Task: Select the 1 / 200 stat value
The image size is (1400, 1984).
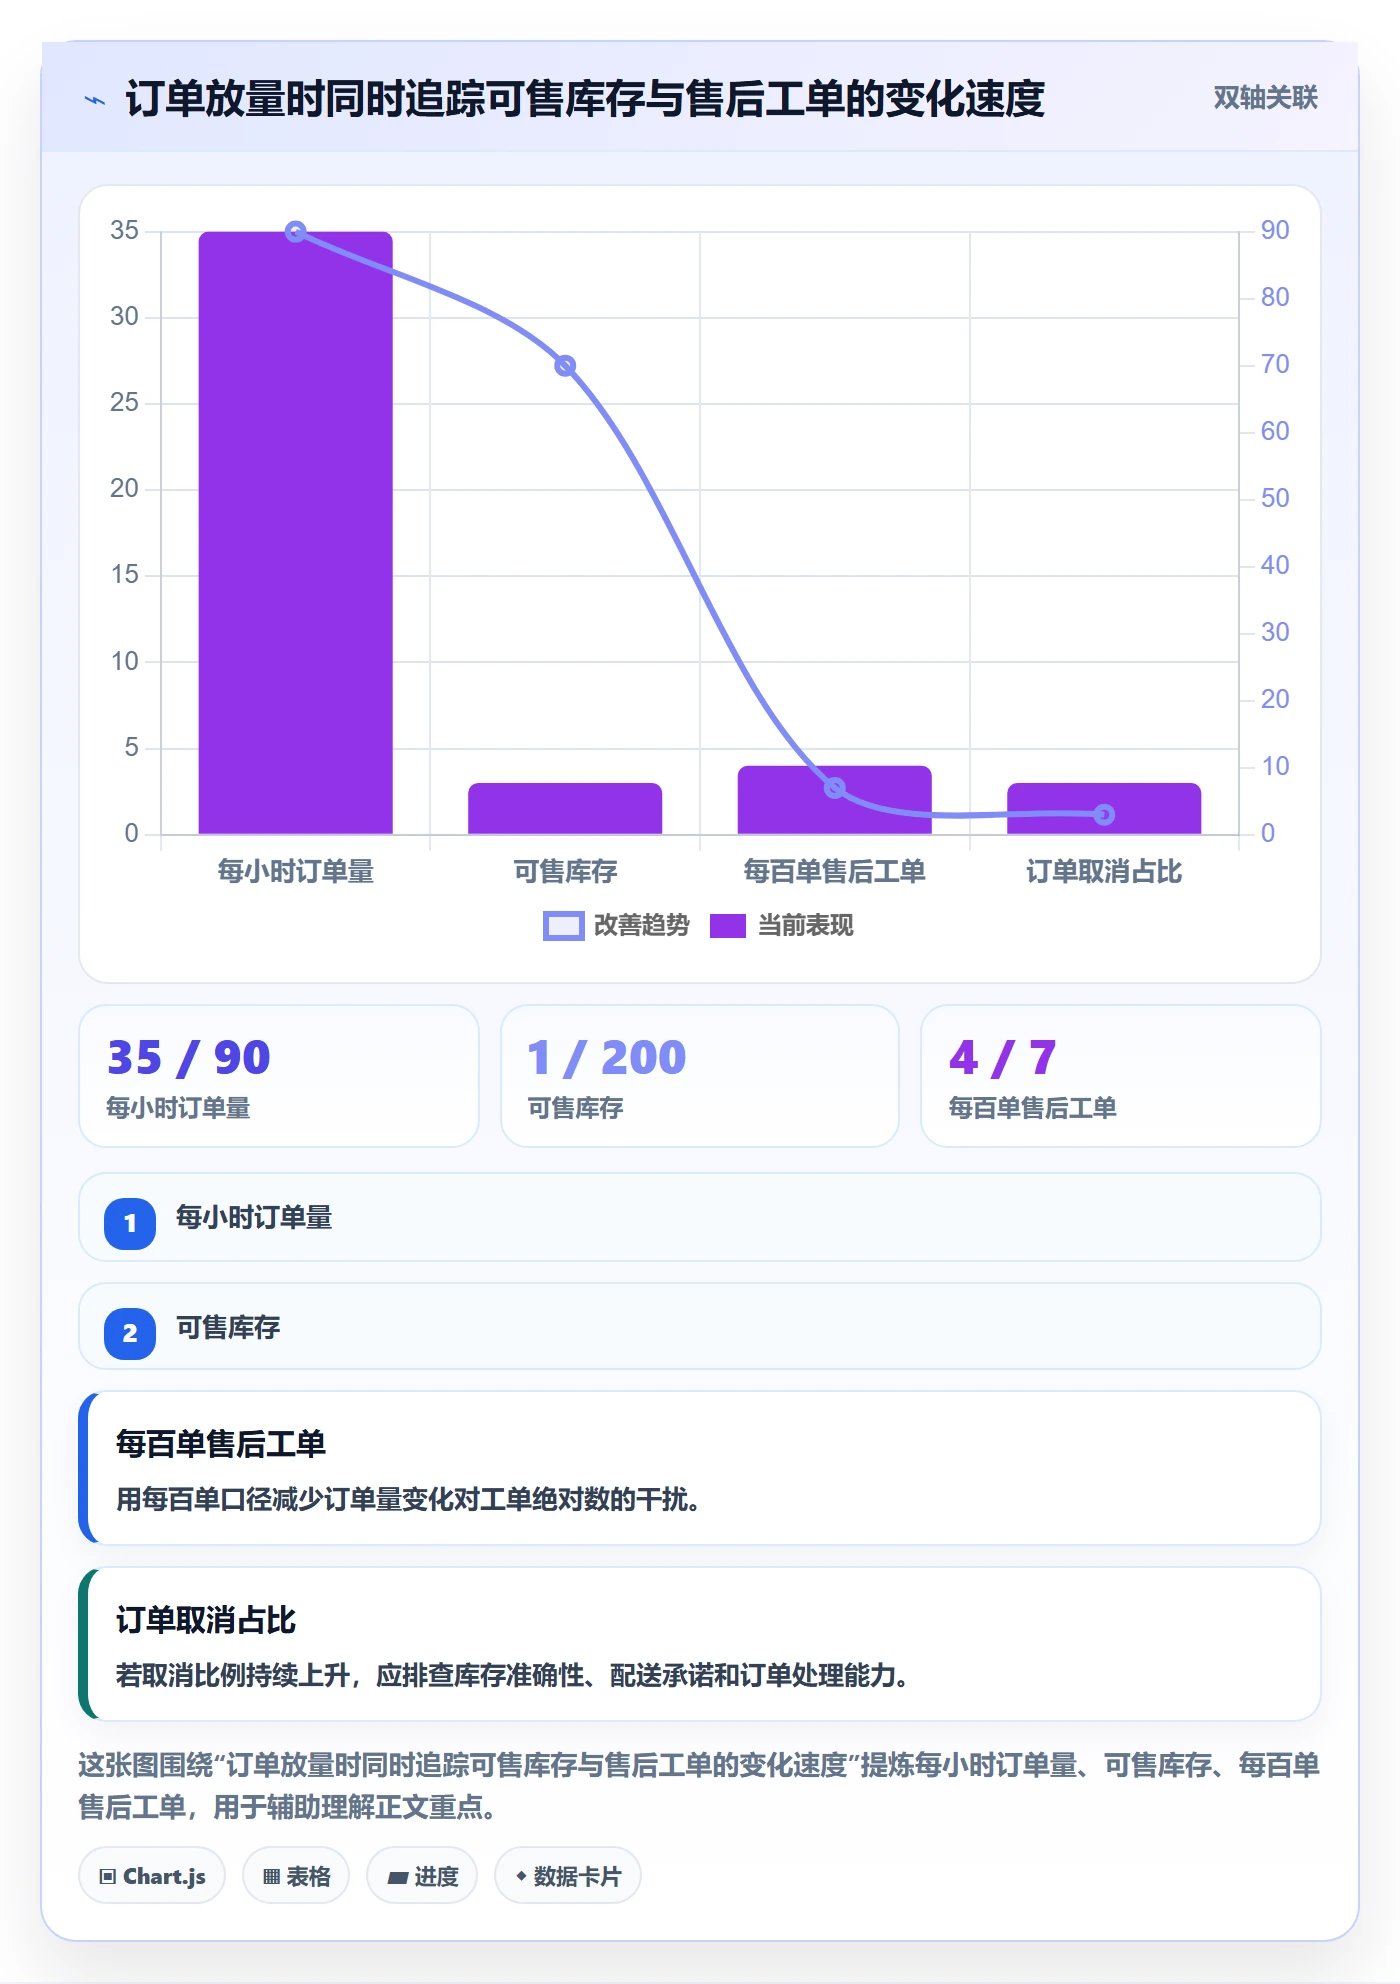Action: (607, 1058)
